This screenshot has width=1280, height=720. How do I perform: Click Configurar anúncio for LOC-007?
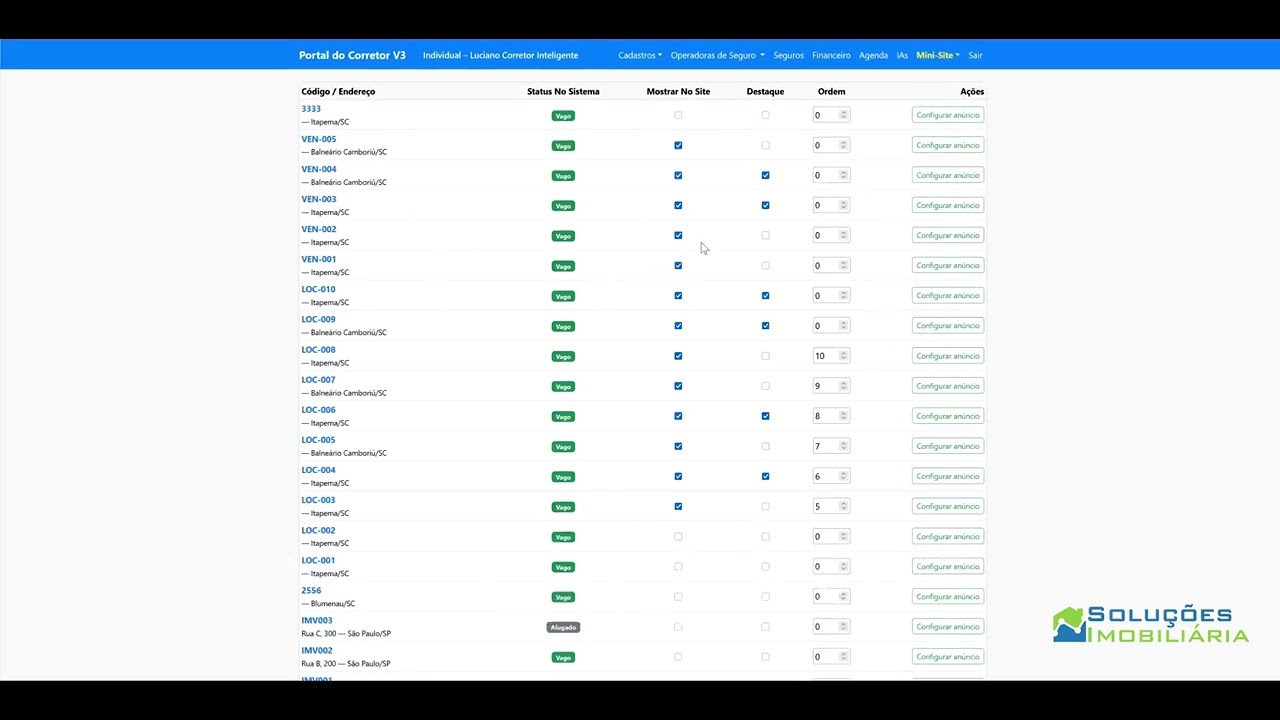(x=948, y=386)
